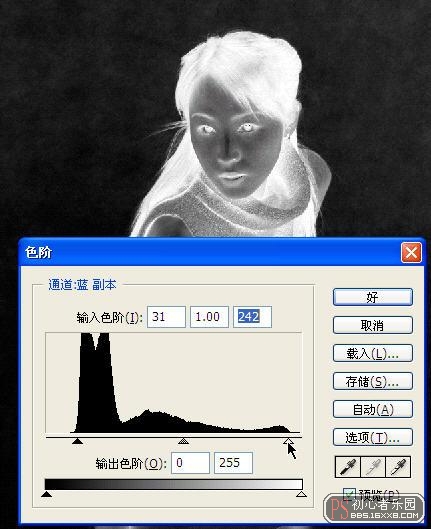The height and width of the screenshot is (529, 431).
Task: Select the black point eyedropper
Action: click(x=347, y=467)
